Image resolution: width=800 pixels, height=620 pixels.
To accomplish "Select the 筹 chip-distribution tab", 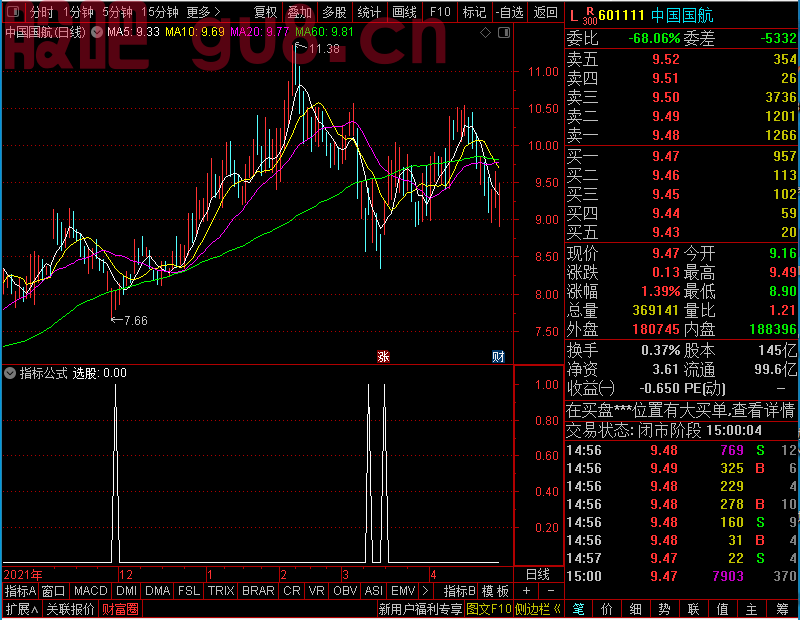I will pos(782,609).
